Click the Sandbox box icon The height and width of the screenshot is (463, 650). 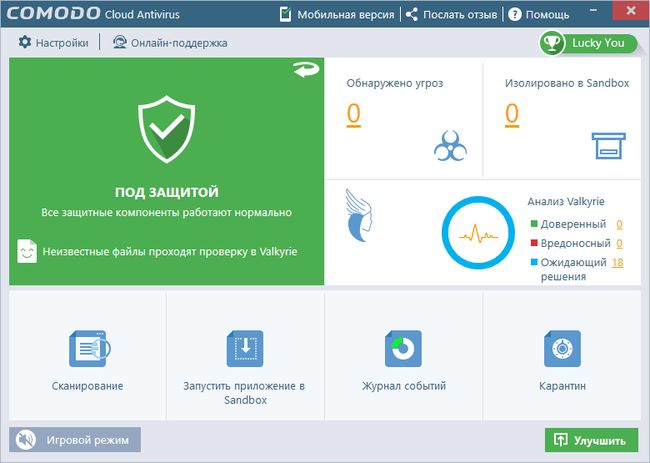click(x=609, y=145)
